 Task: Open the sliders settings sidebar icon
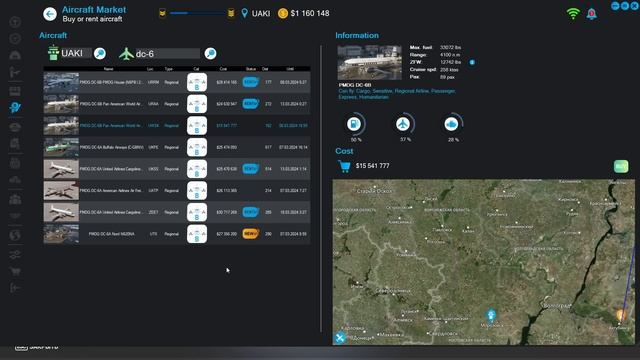pos(15,255)
